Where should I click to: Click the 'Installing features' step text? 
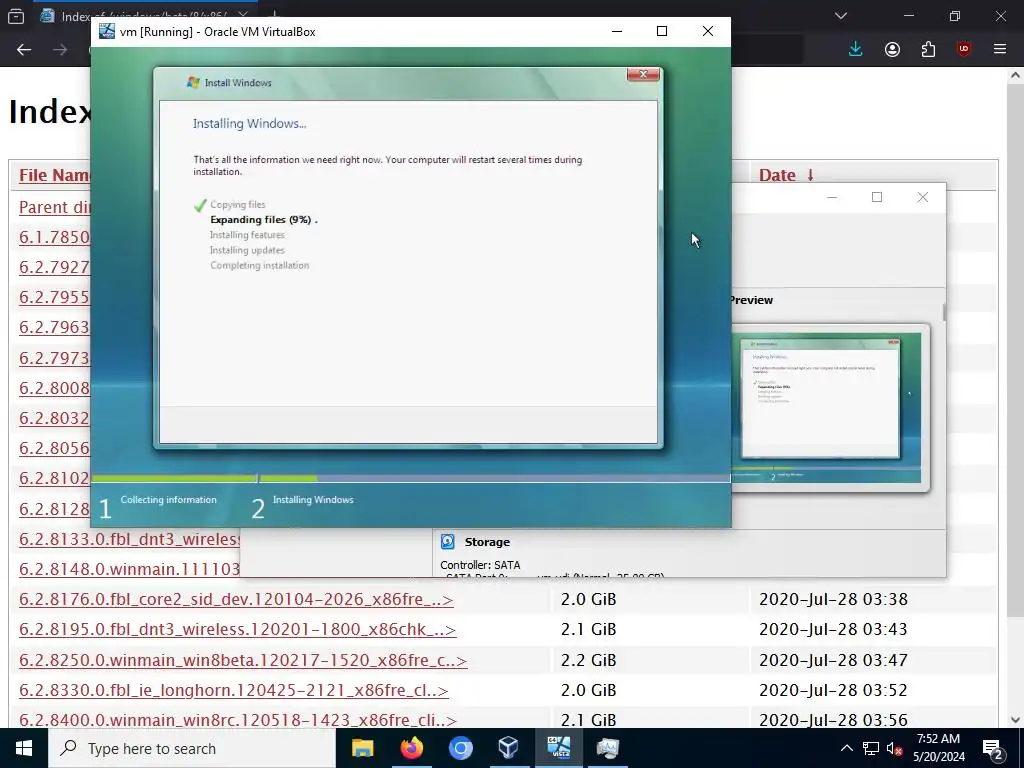tap(247, 235)
